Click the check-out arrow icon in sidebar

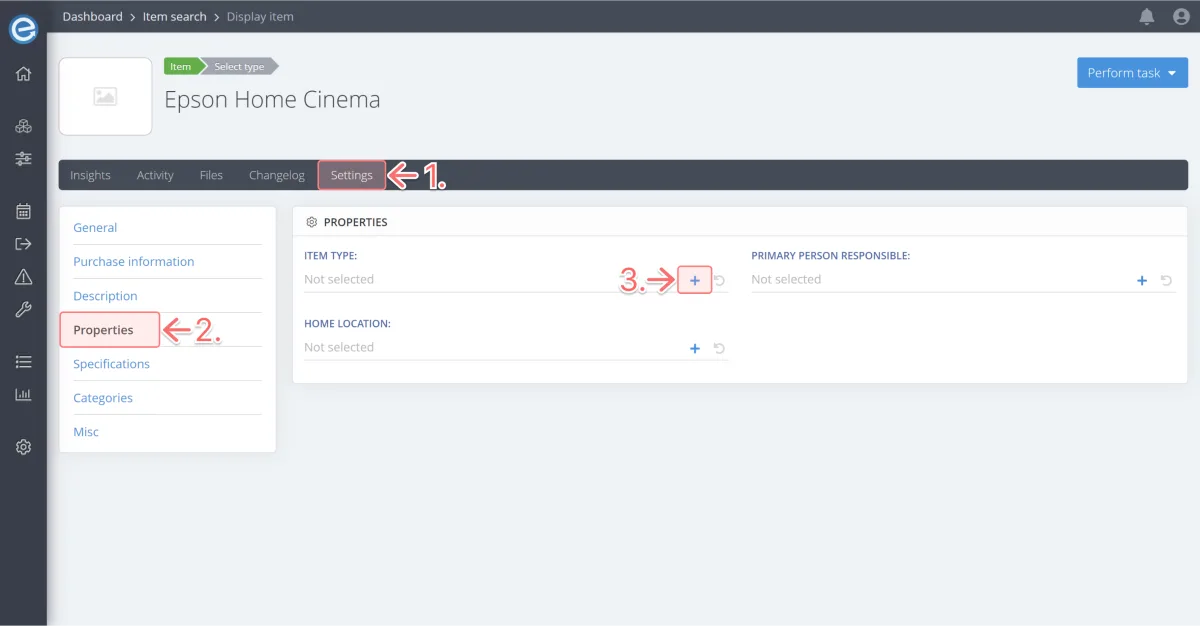tap(23, 244)
